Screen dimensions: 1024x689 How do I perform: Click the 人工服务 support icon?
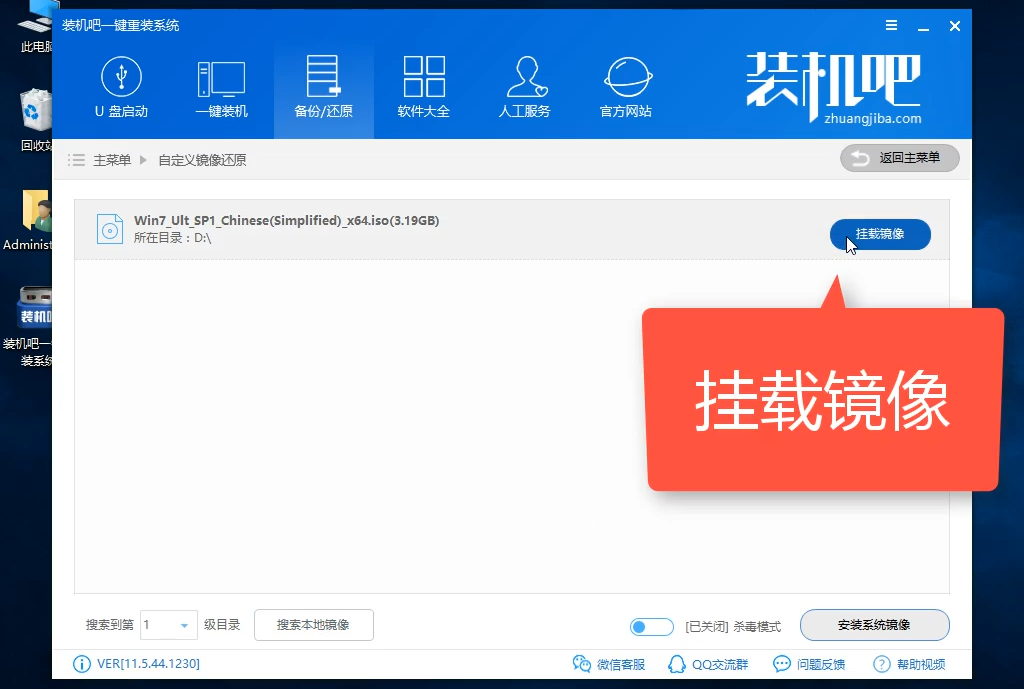525,77
